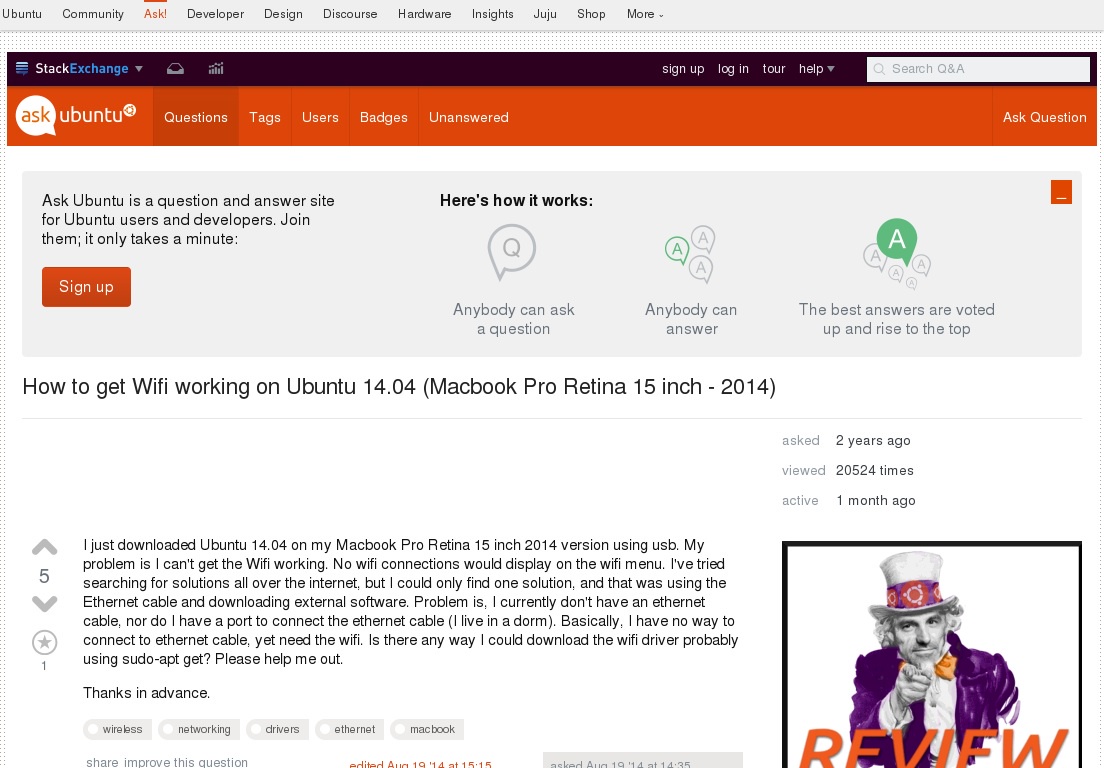This screenshot has width=1104, height=768.
Task: Open Hardware in top navigation
Action: click(425, 14)
